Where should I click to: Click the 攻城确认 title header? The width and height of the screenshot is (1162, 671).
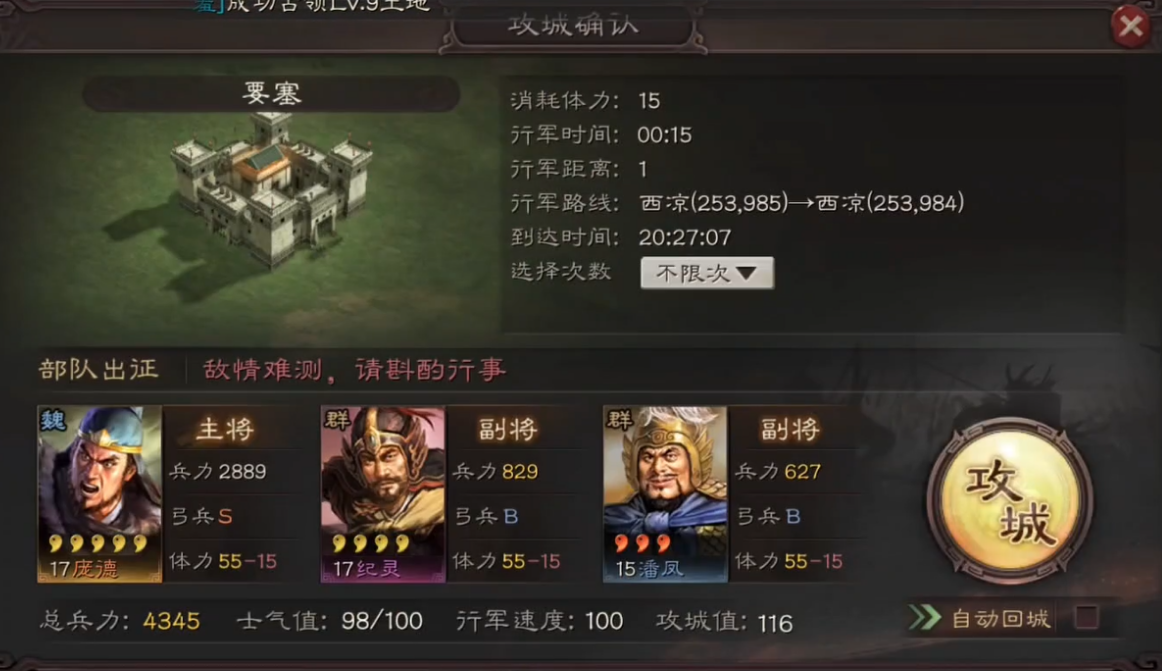pyautogui.click(x=573, y=24)
